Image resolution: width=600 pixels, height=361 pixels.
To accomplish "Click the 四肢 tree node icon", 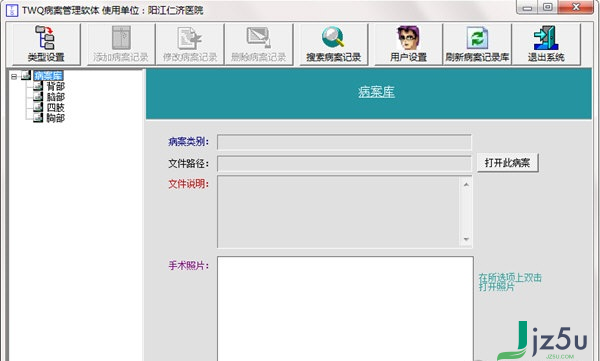I will pos(38,107).
